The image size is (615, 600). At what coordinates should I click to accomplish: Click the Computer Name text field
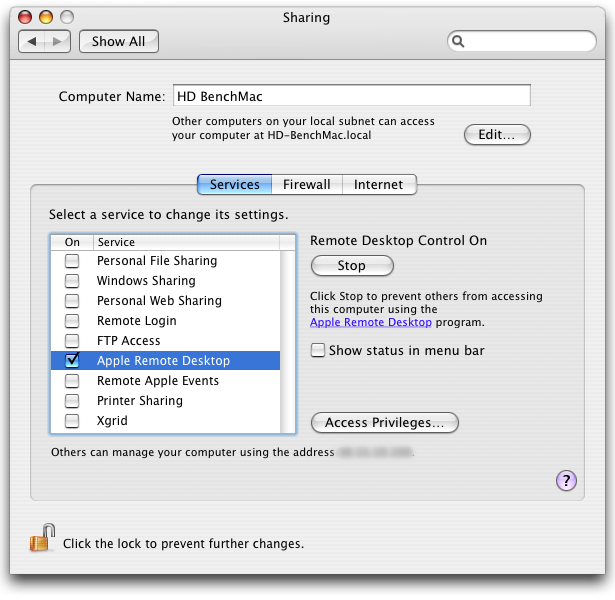tap(350, 96)
